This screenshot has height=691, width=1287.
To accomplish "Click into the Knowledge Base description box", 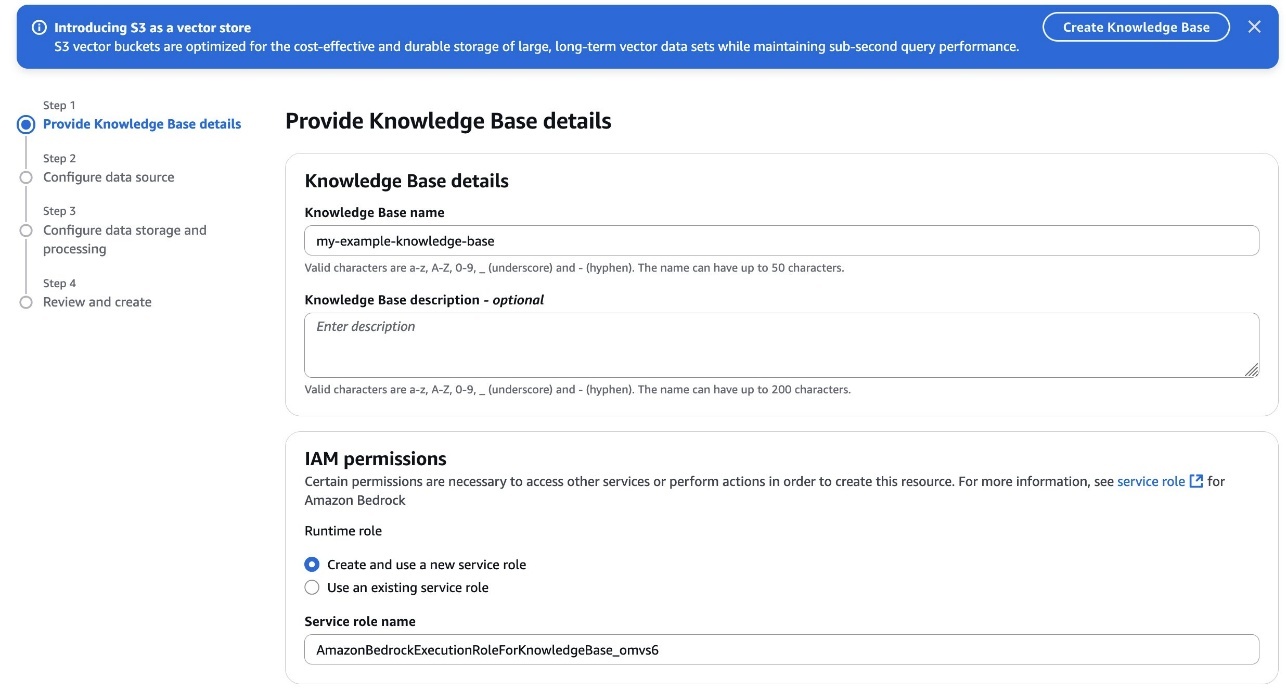I will pyautogui.click(x=780, y=345).
